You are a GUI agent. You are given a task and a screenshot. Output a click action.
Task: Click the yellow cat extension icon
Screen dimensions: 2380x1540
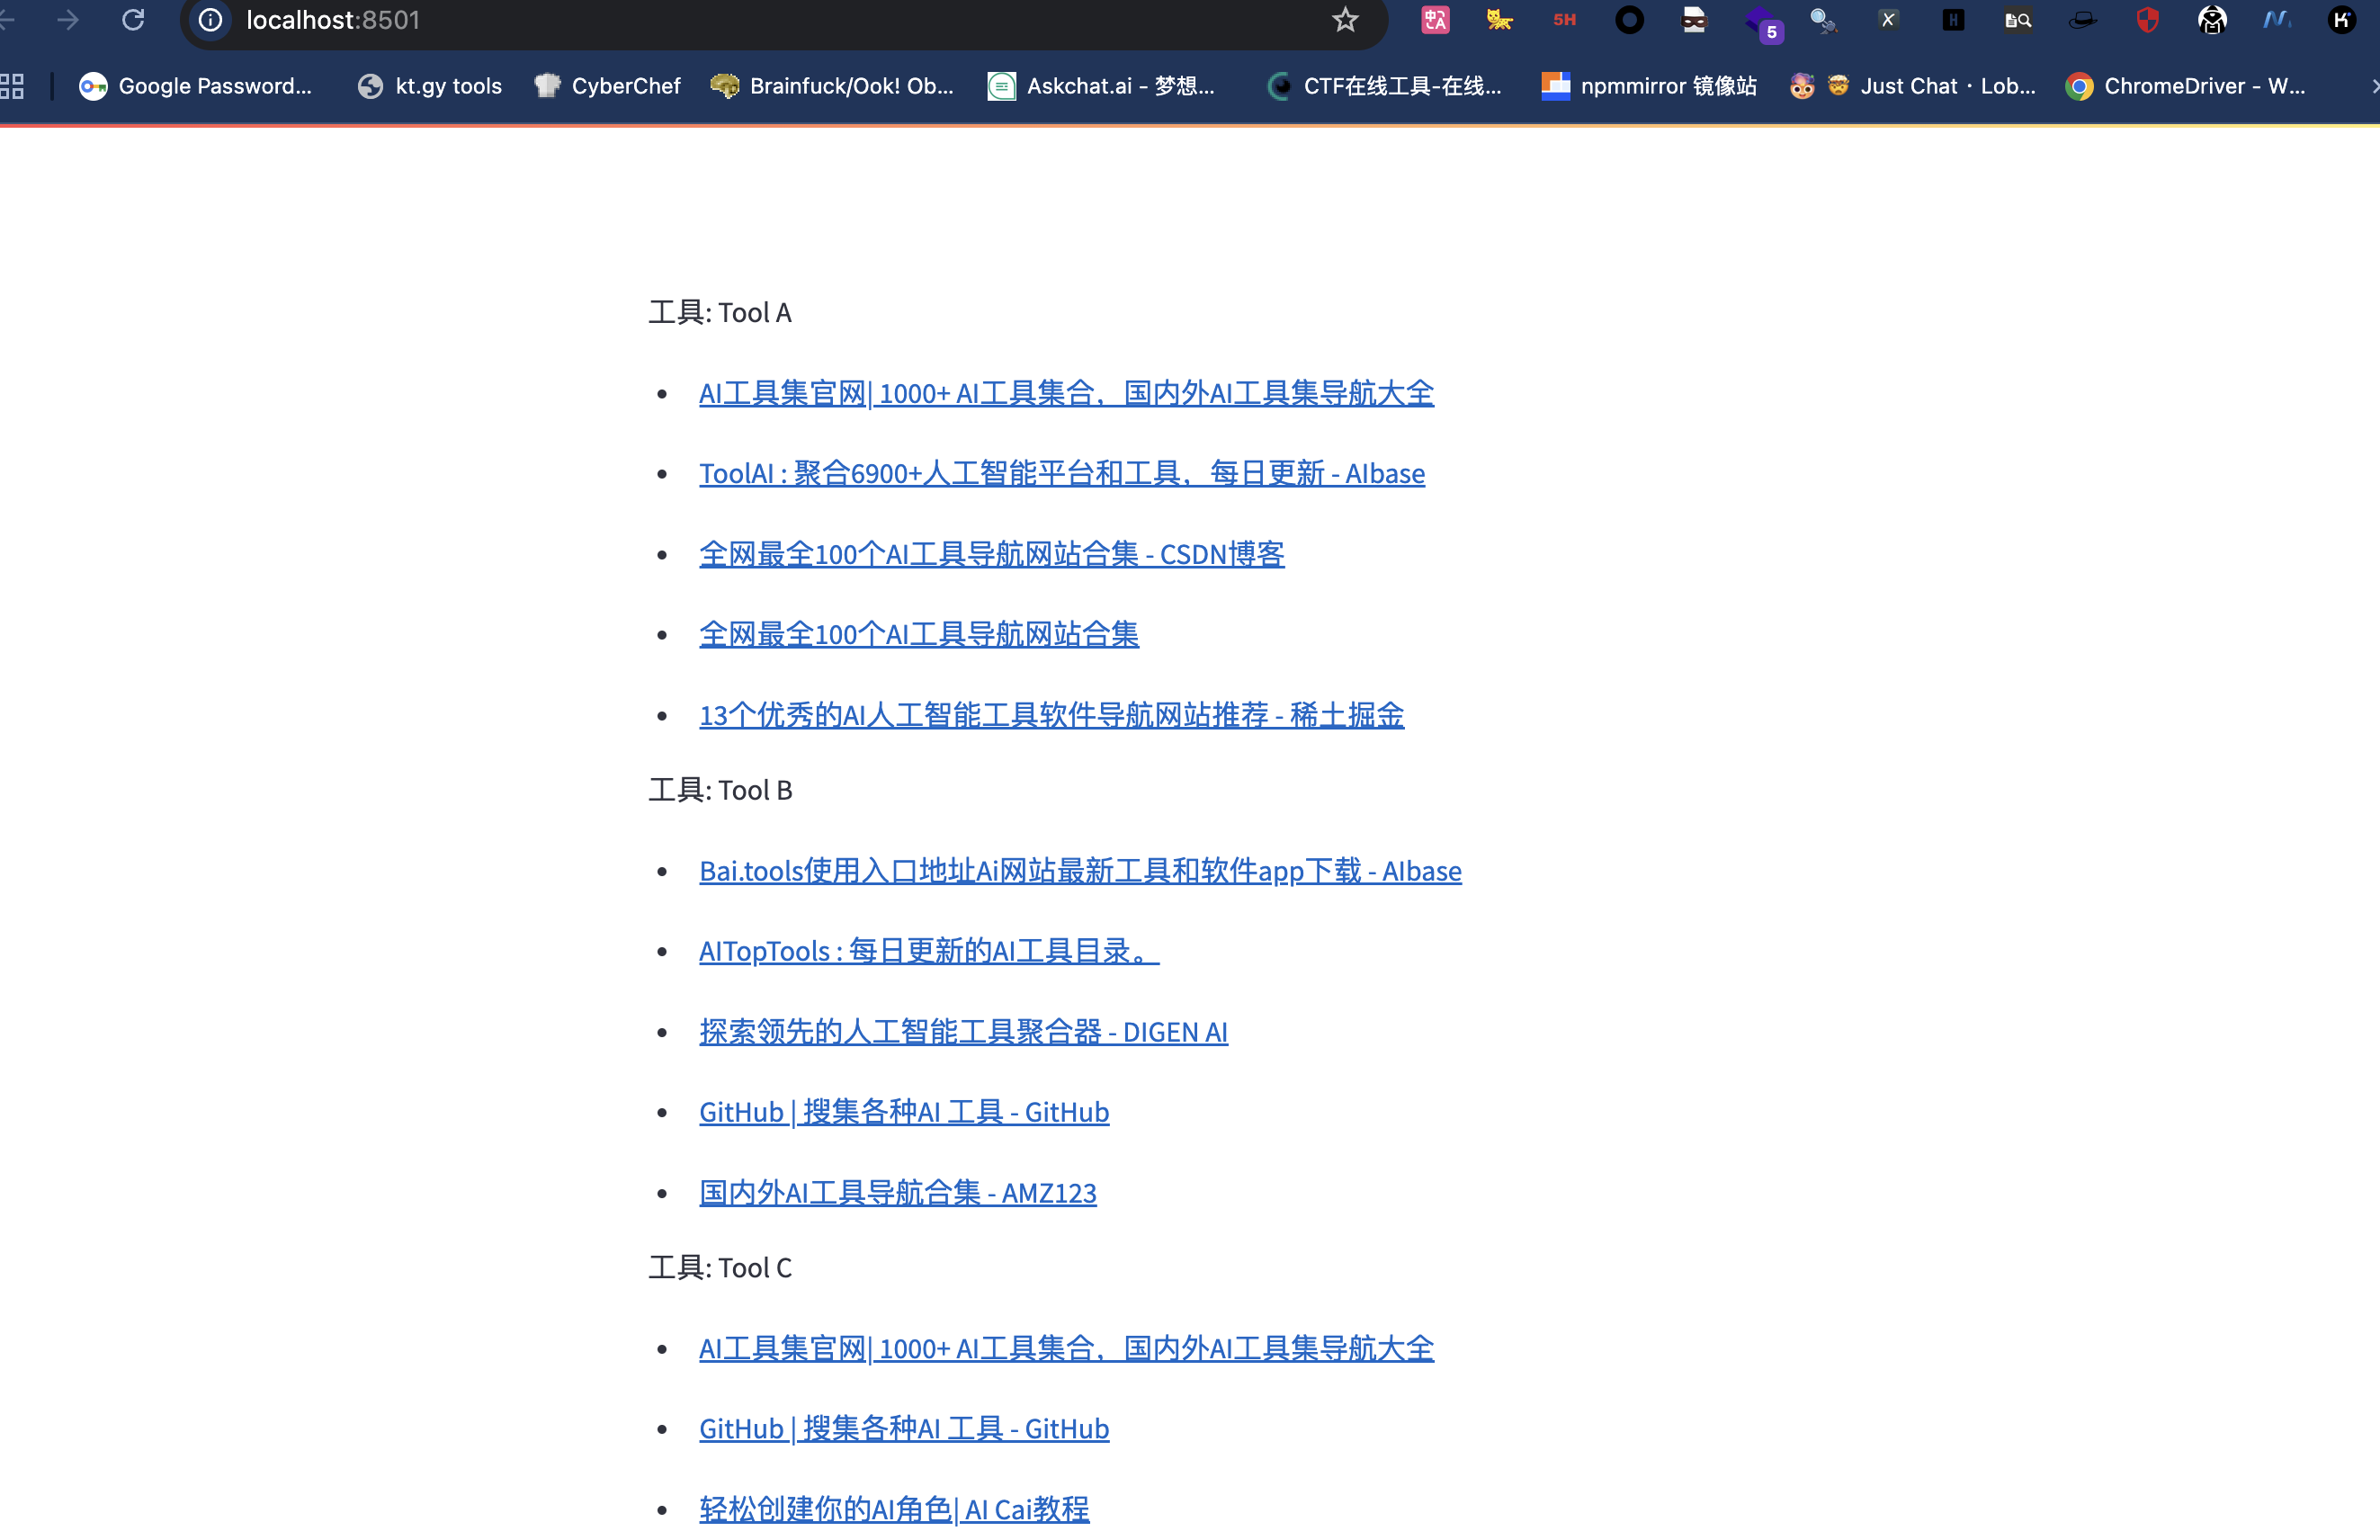tap(1499, 20)
